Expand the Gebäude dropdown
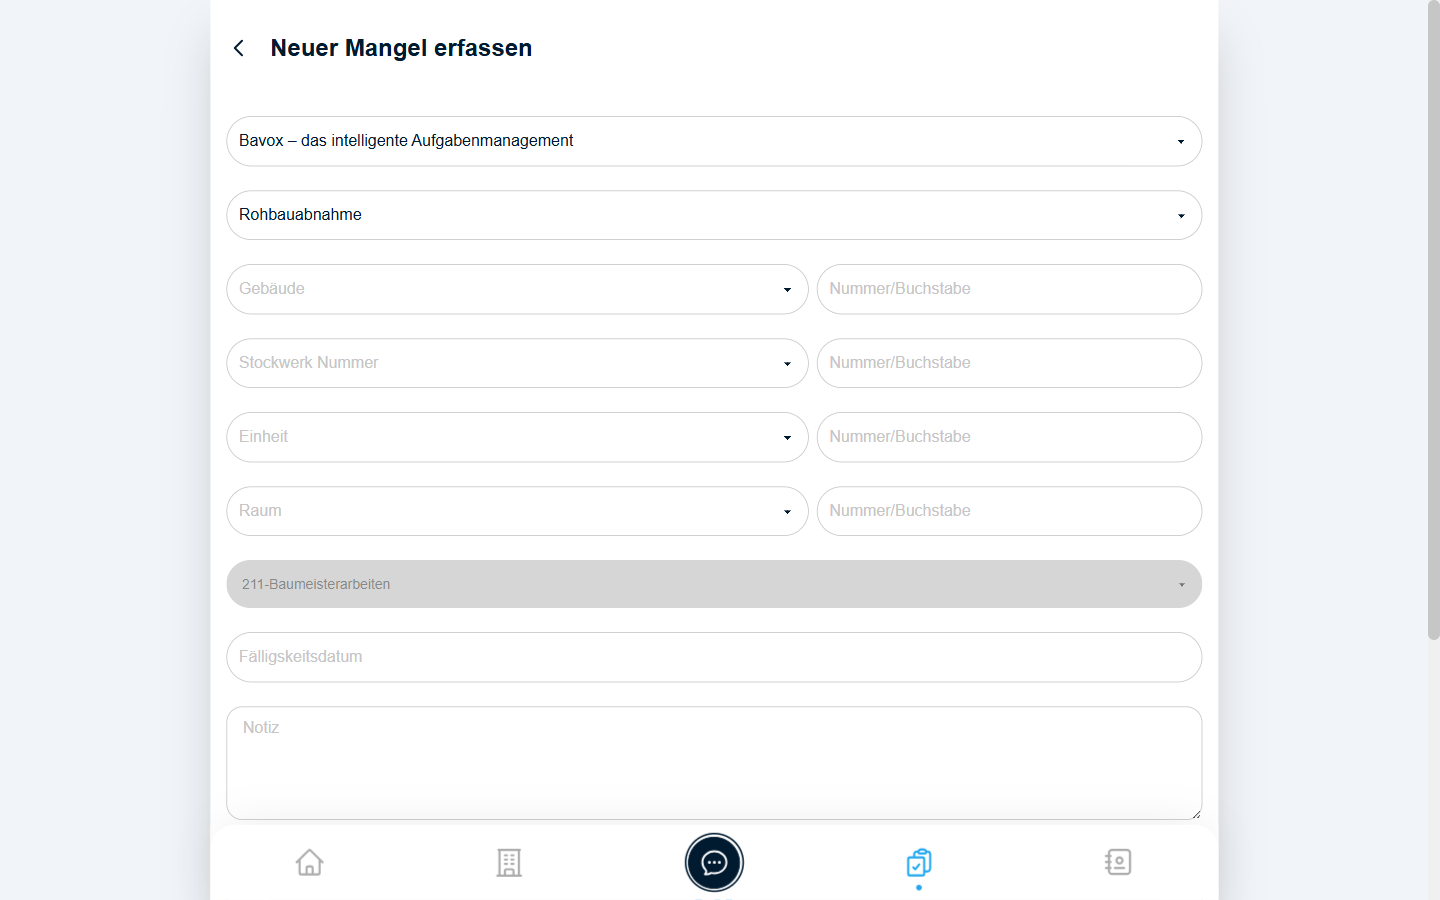This screenshot has height=900, width=1440. coord(517,289)
